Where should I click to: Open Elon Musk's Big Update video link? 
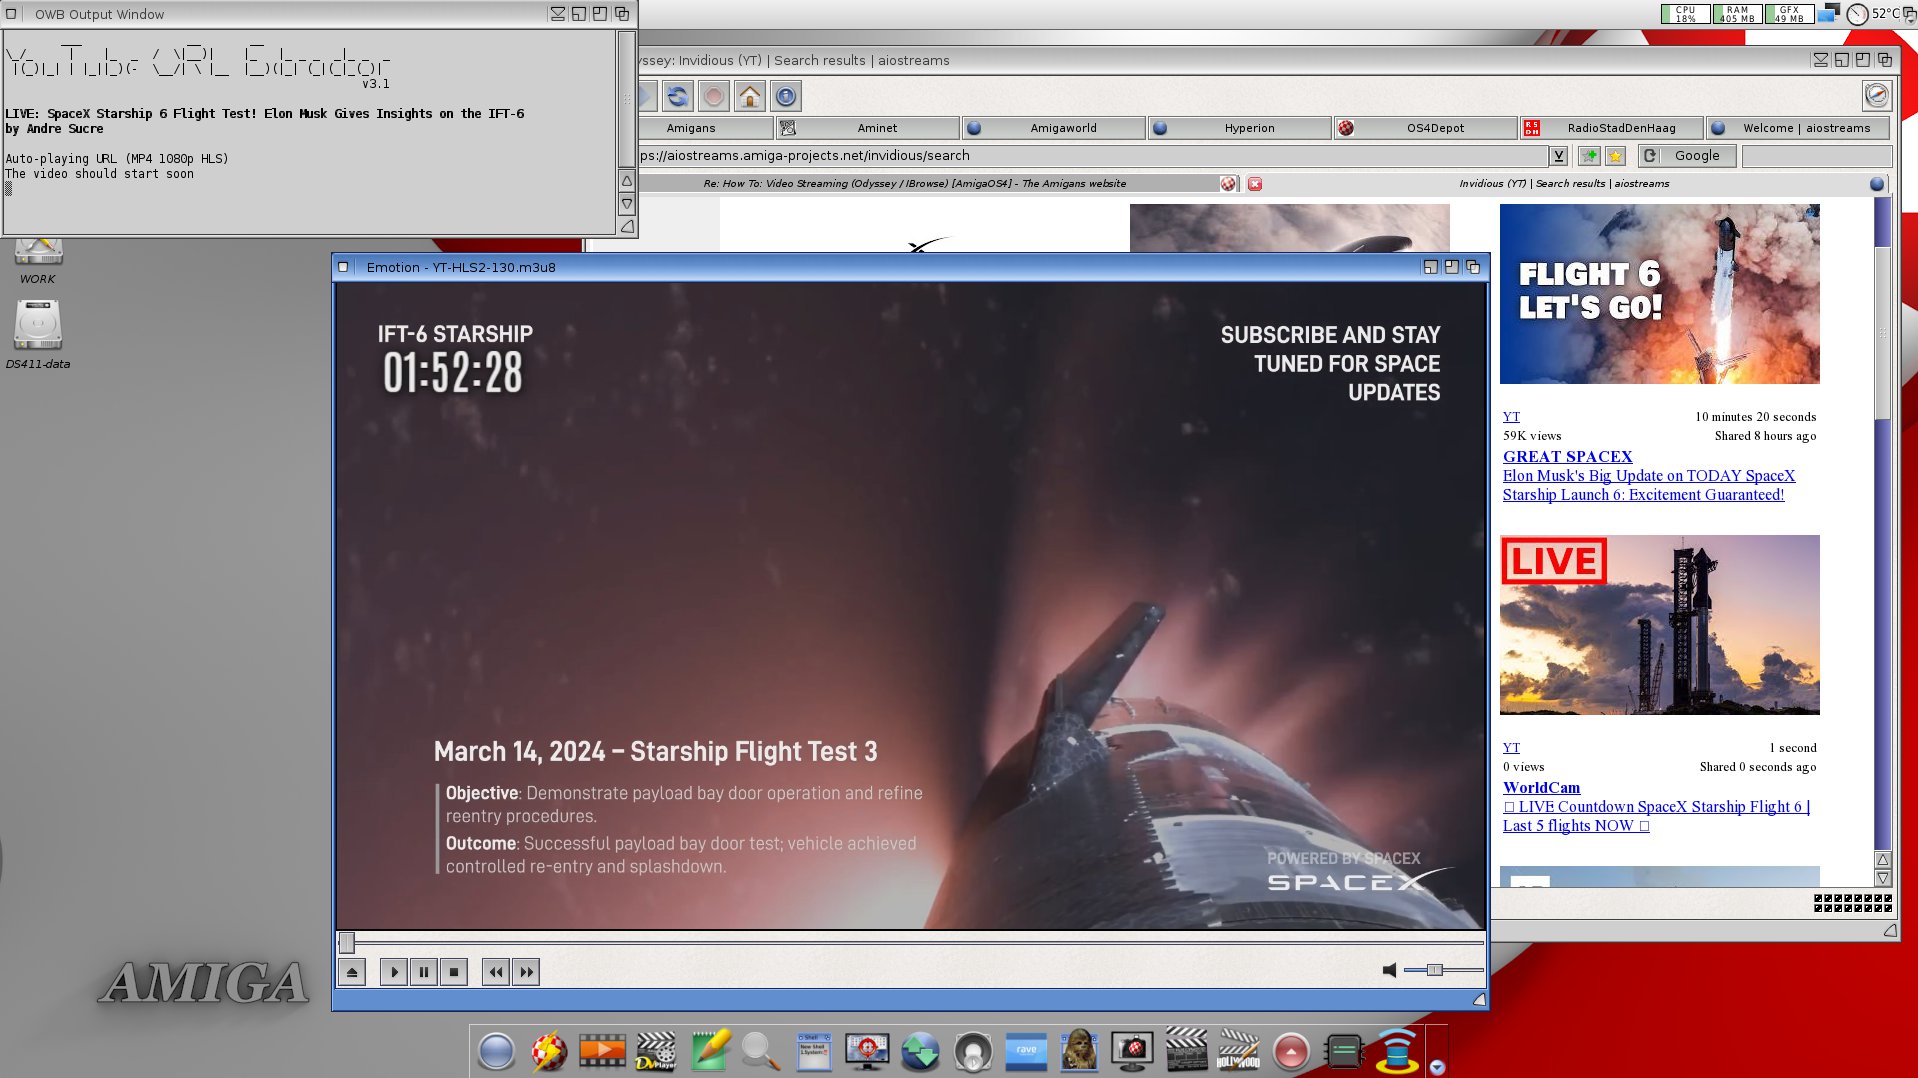tap(1649, 485)
